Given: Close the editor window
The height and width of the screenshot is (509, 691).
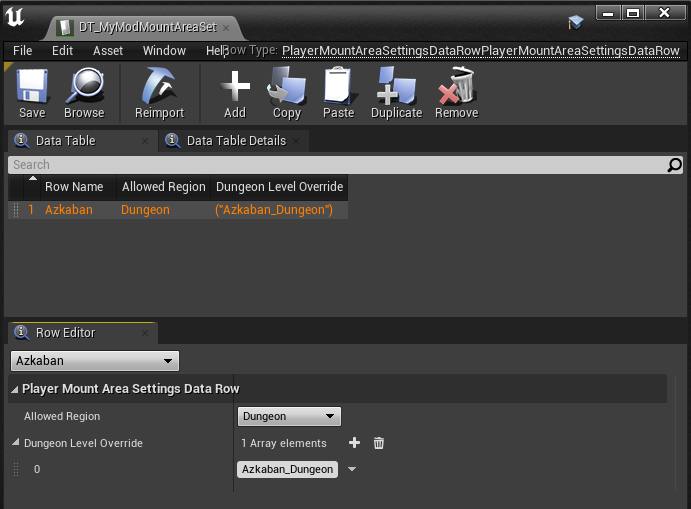Looking at the screenshot, I should [665, 13].
